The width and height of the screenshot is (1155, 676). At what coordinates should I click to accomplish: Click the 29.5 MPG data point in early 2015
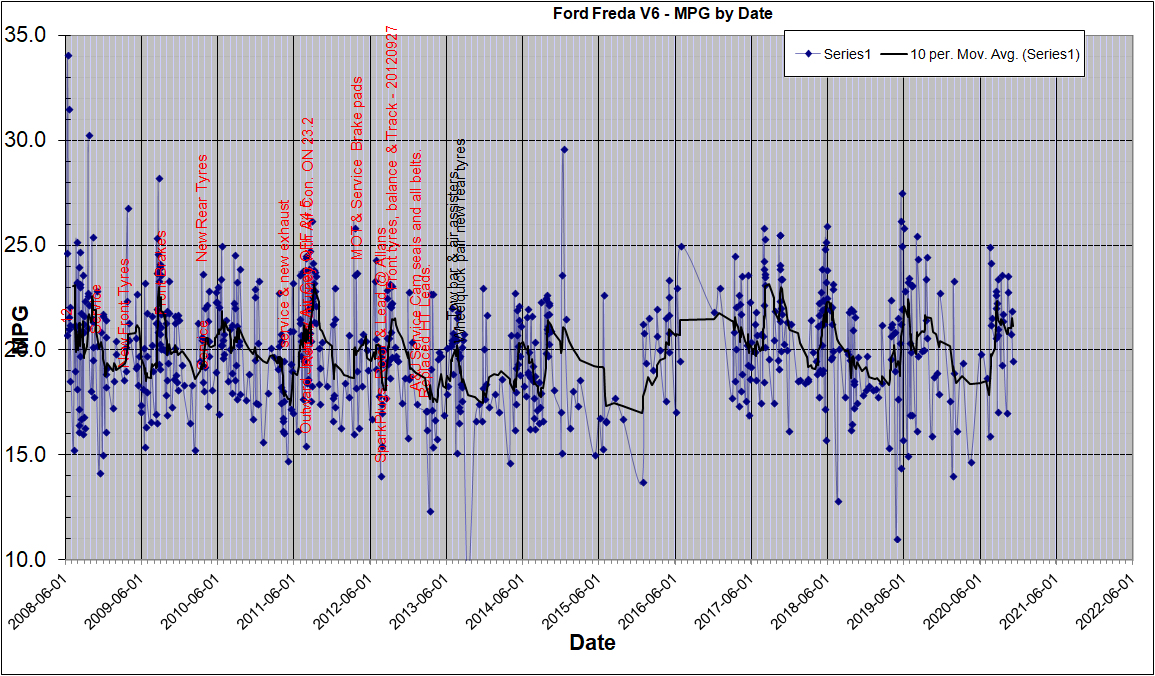click(x=564, y=149)
